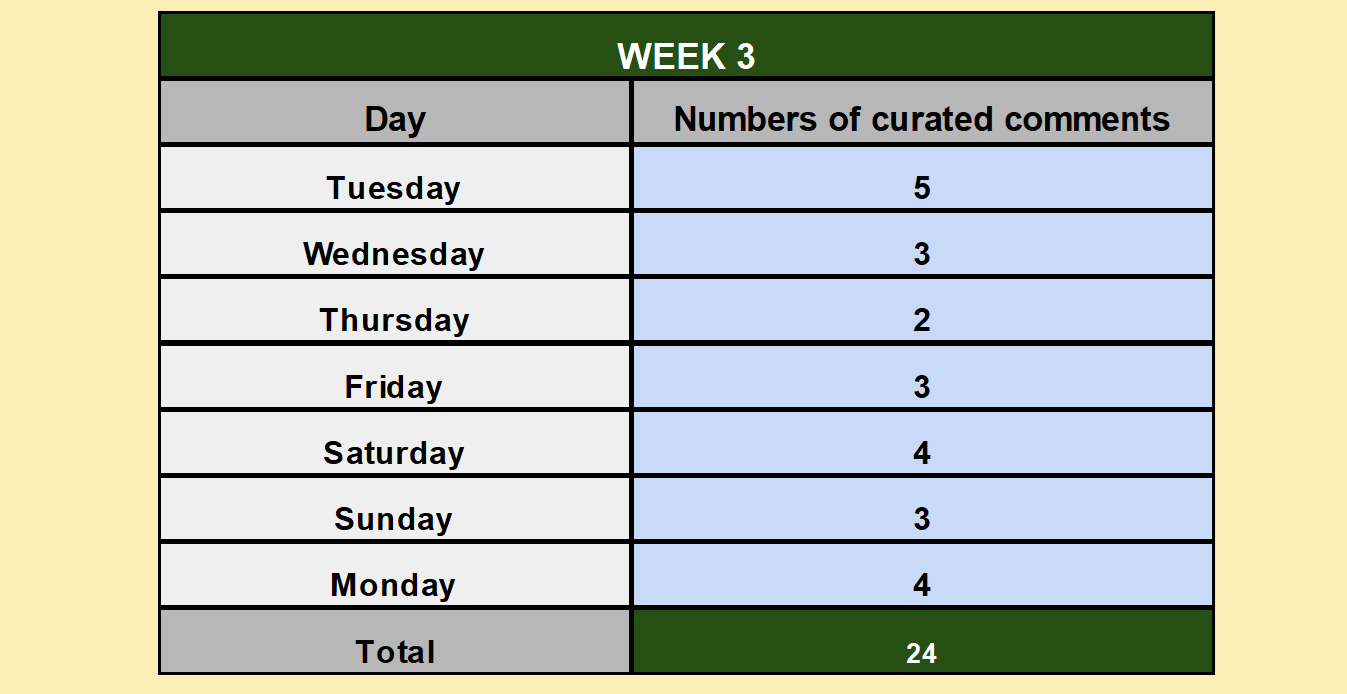Click Sunday's comment count of 3
Screen dimensions: 1347x694
(x=922, y=509)
